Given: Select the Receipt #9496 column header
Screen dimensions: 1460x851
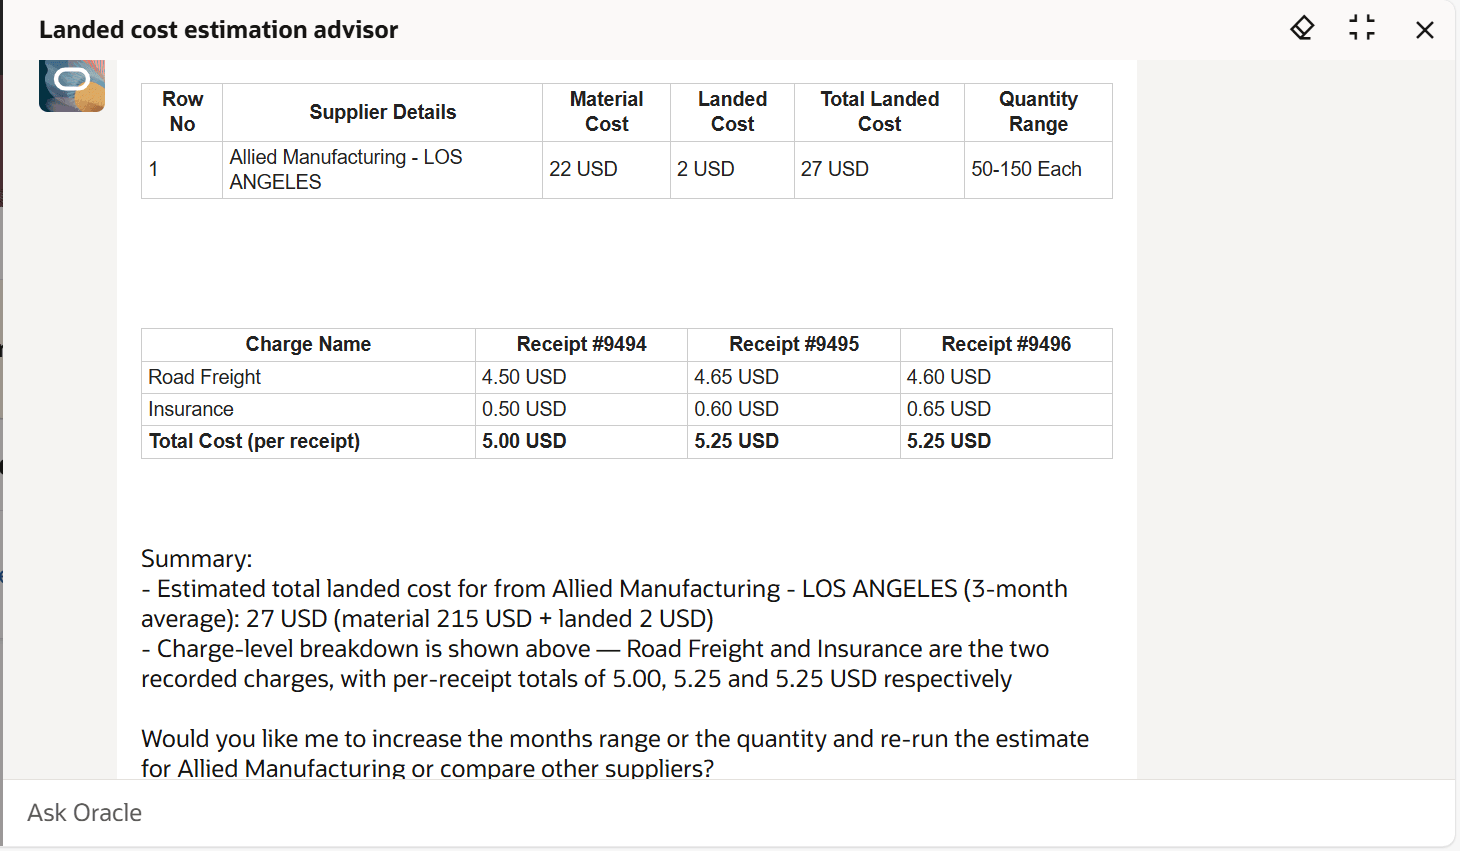Looking at the screenshot, I should pyautogui.click(x=1005, y=344).
